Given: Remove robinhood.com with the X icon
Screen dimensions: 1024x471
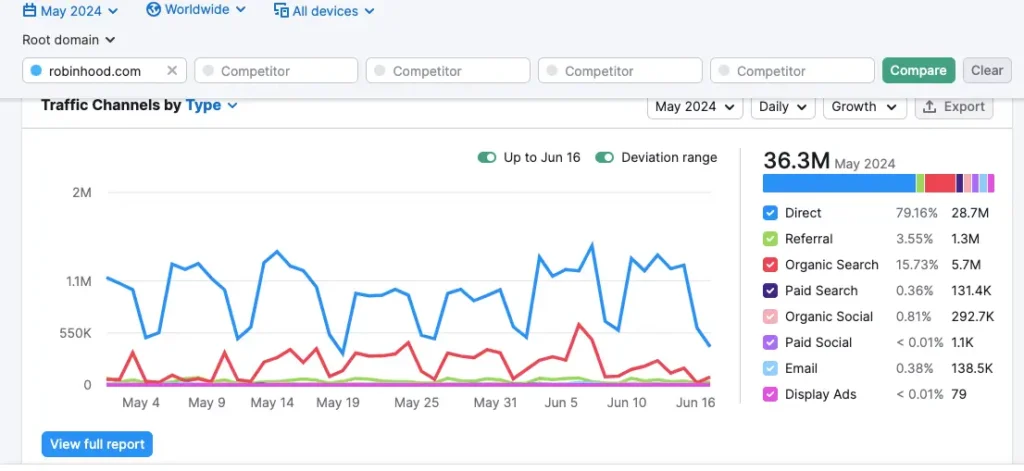Looking at the screenshot, I should [x=172, y=71].
